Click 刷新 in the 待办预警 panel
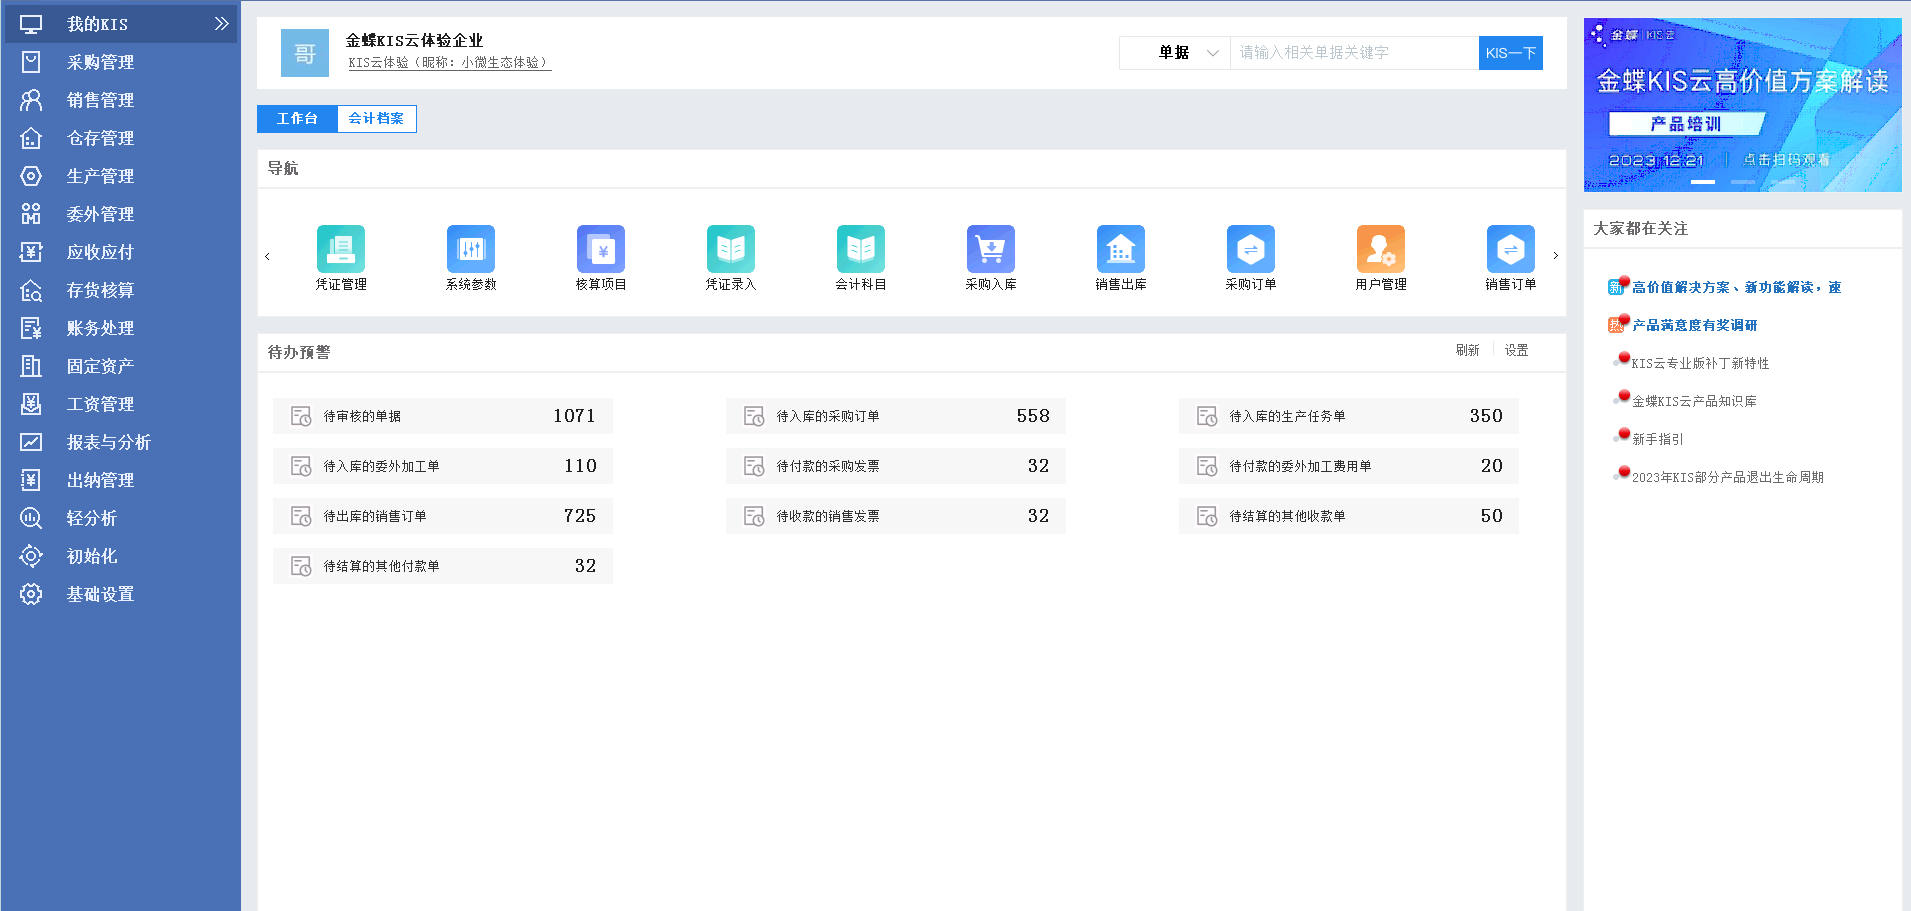Viewport: 1911px width, 911px height. point(1467,351)
